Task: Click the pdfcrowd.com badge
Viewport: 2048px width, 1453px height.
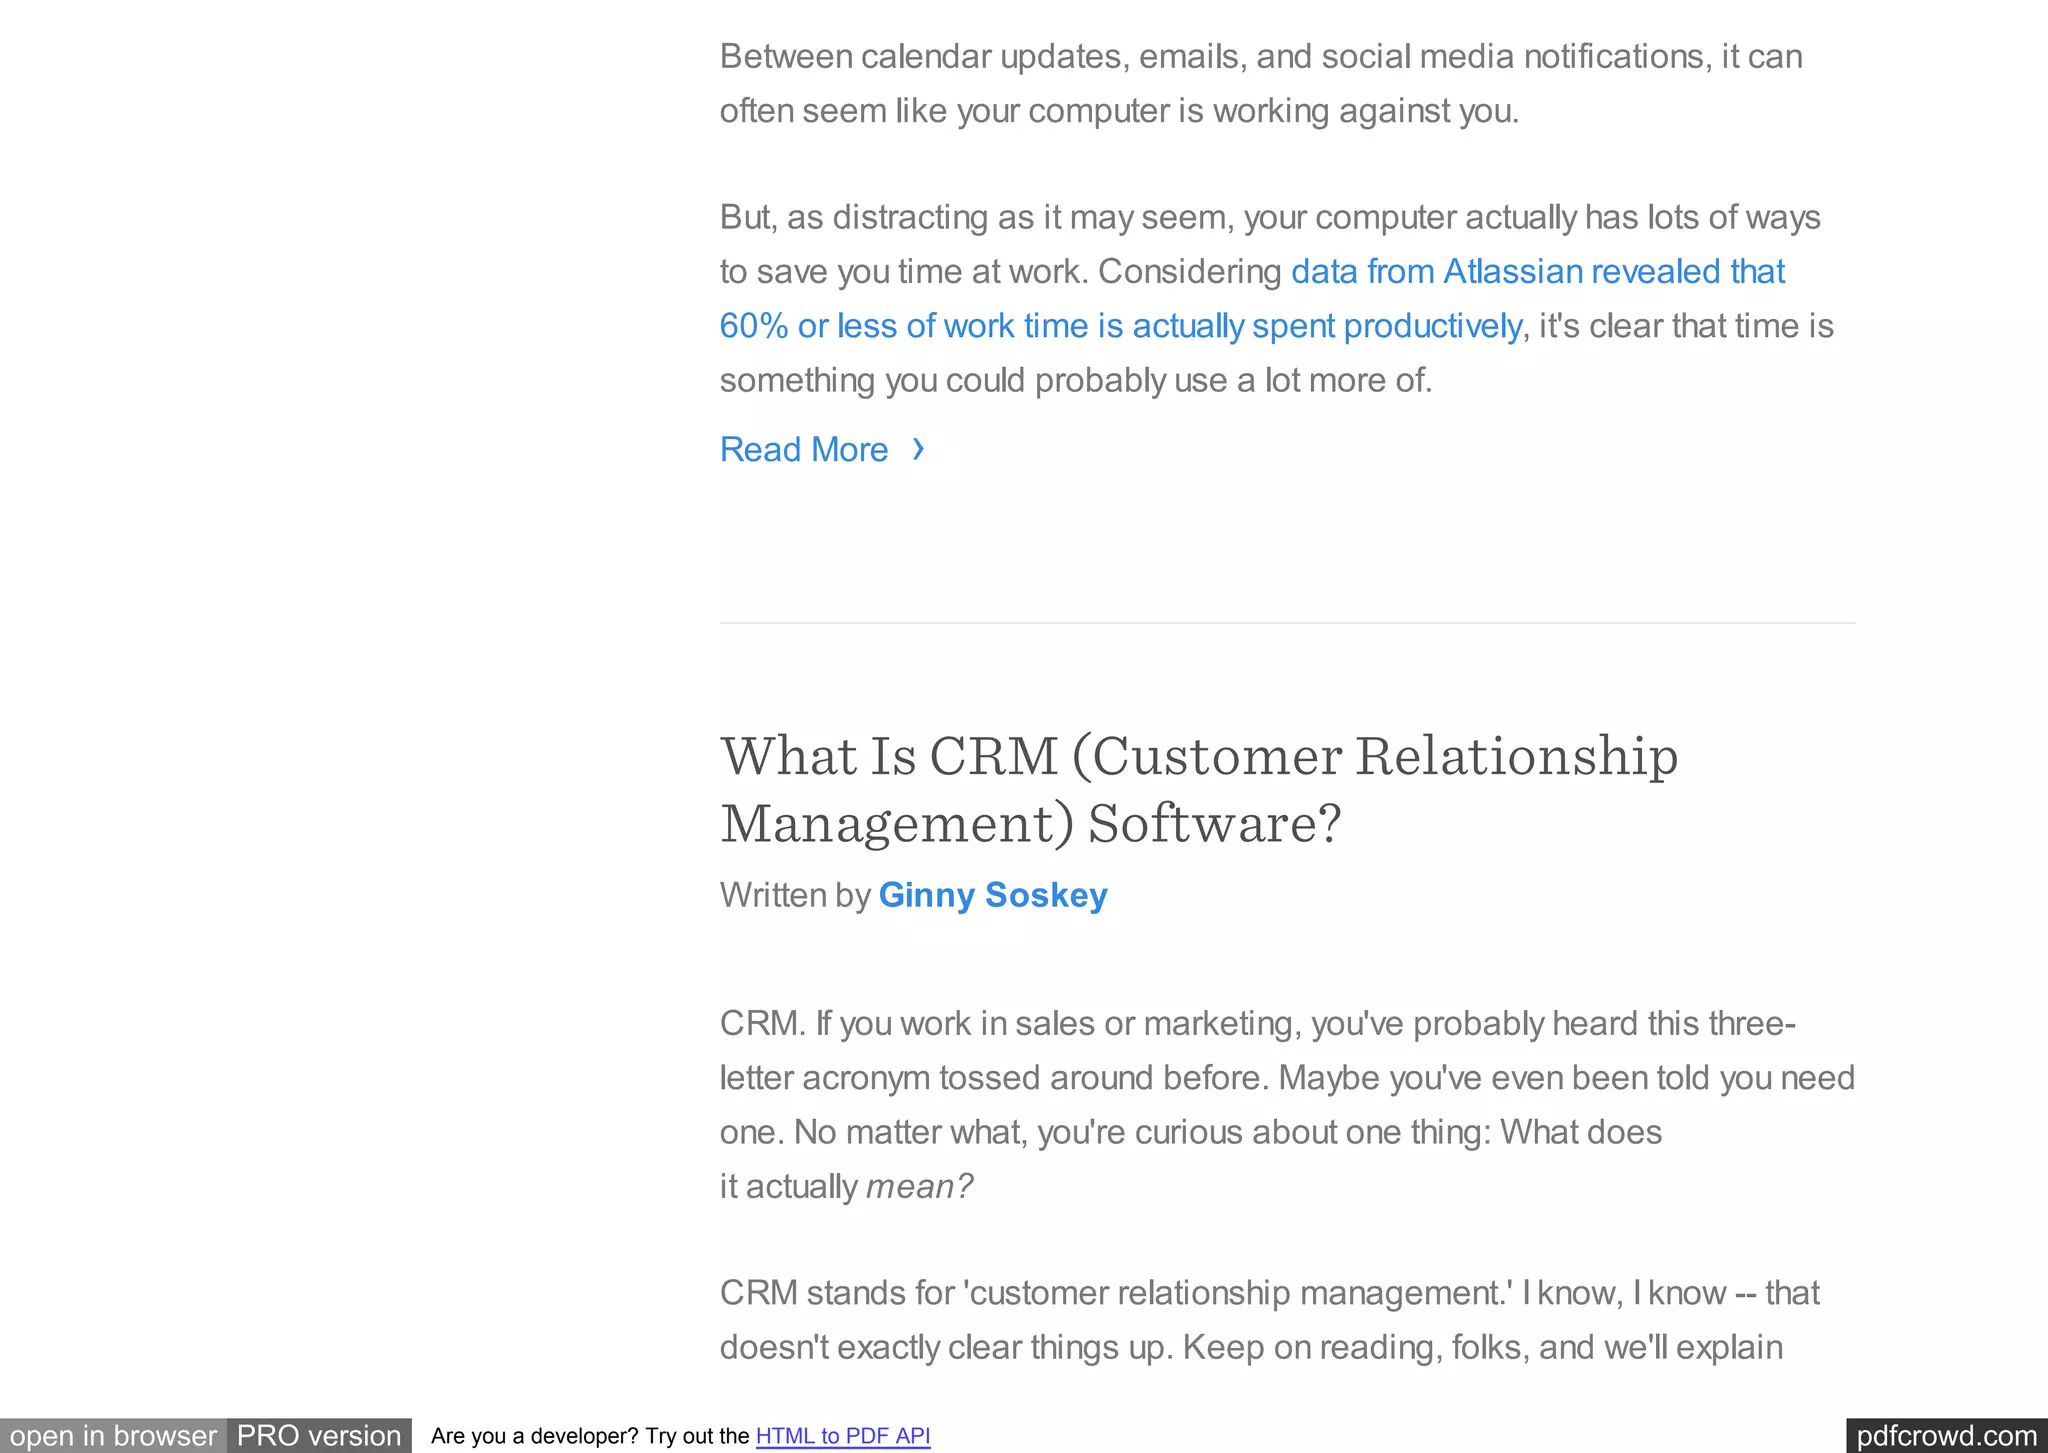Action: click(1945, 1436)
